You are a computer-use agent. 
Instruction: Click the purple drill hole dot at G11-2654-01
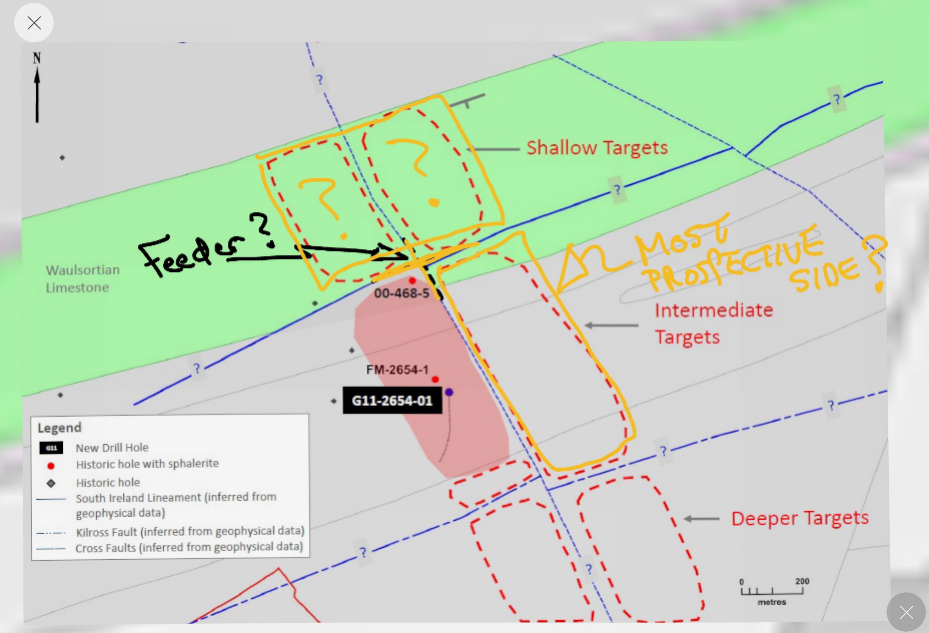point(449,392)
